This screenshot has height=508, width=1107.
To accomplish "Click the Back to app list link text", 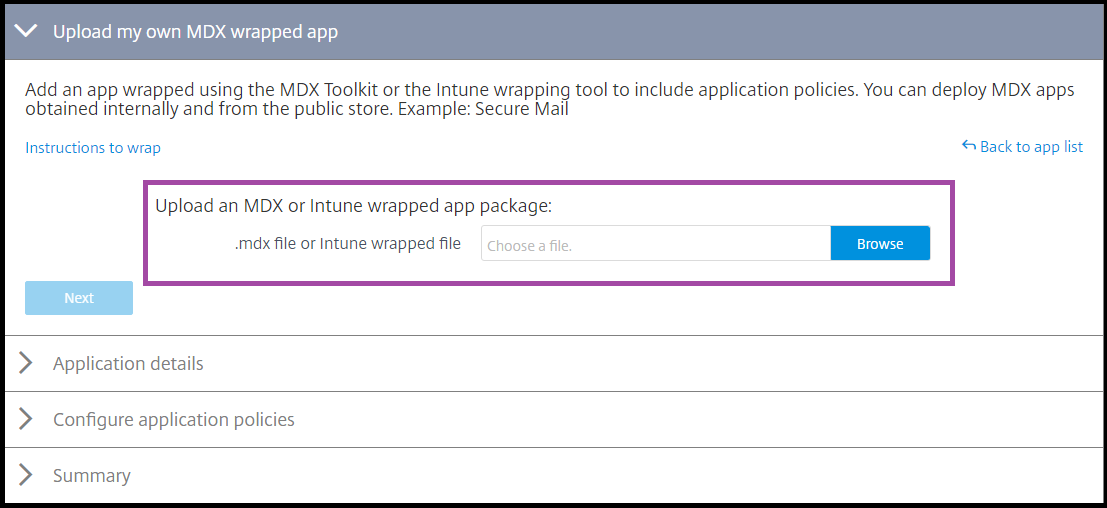I will point(1031,147).
